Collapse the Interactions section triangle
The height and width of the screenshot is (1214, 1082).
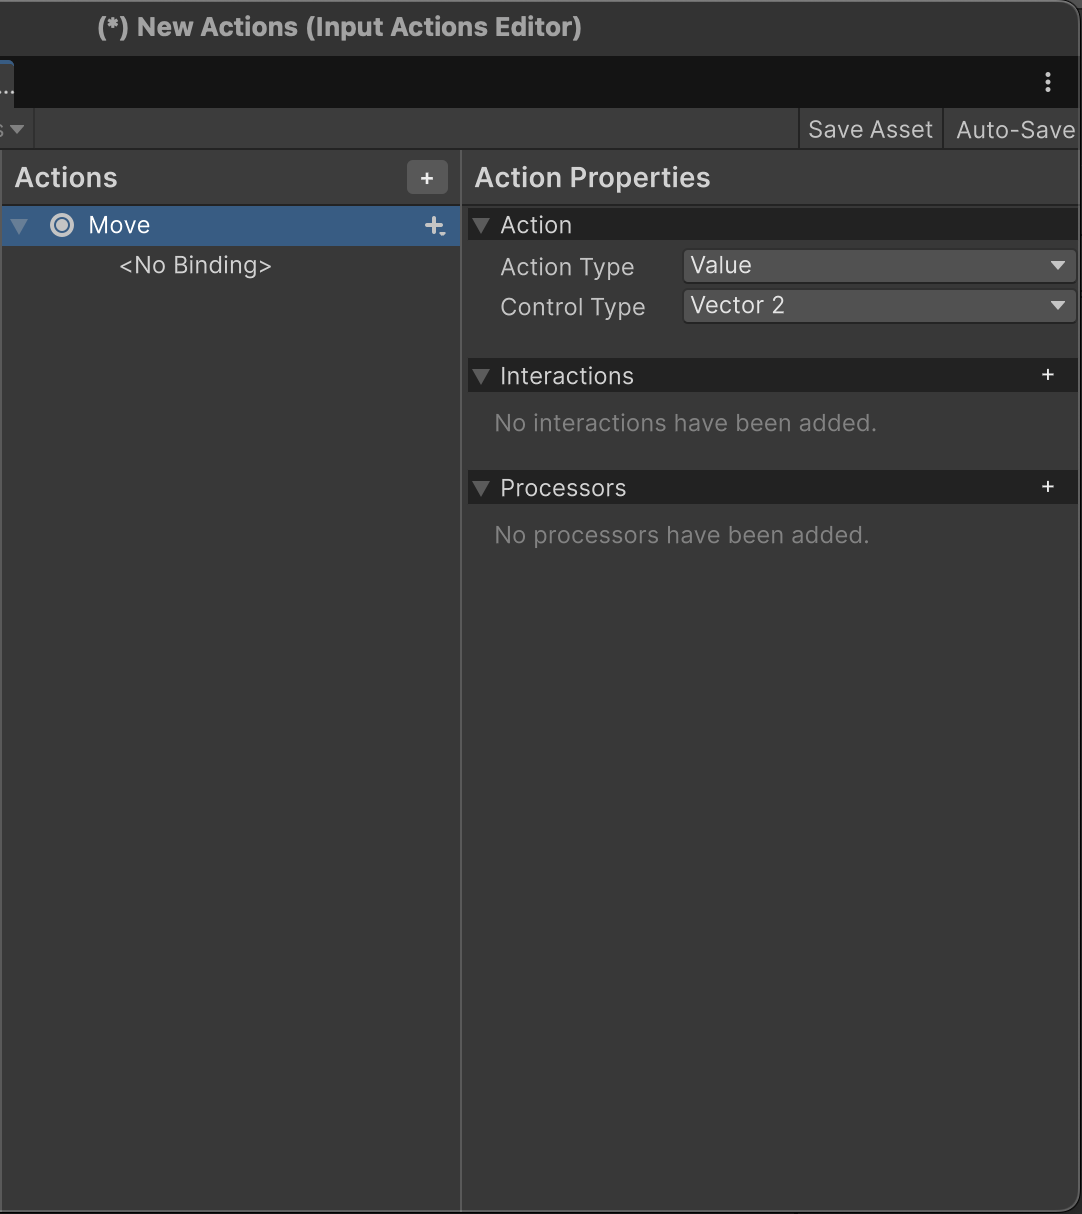click(481, 377)
